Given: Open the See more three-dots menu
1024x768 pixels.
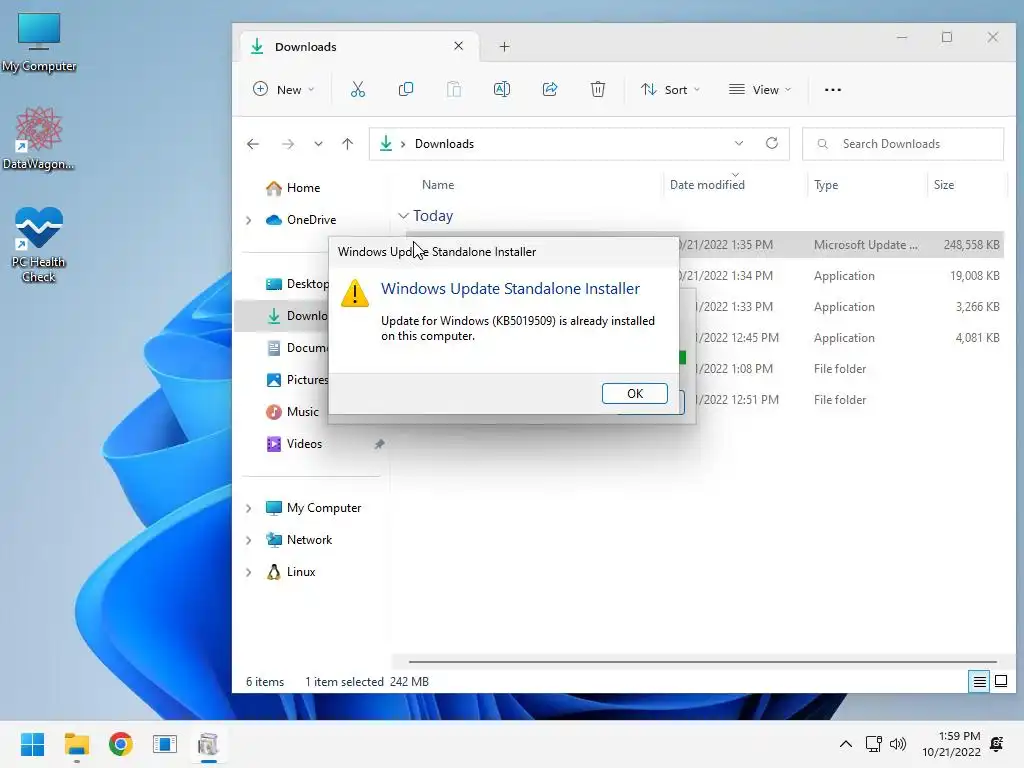Looking at the screenshot, I should (833, 89).
